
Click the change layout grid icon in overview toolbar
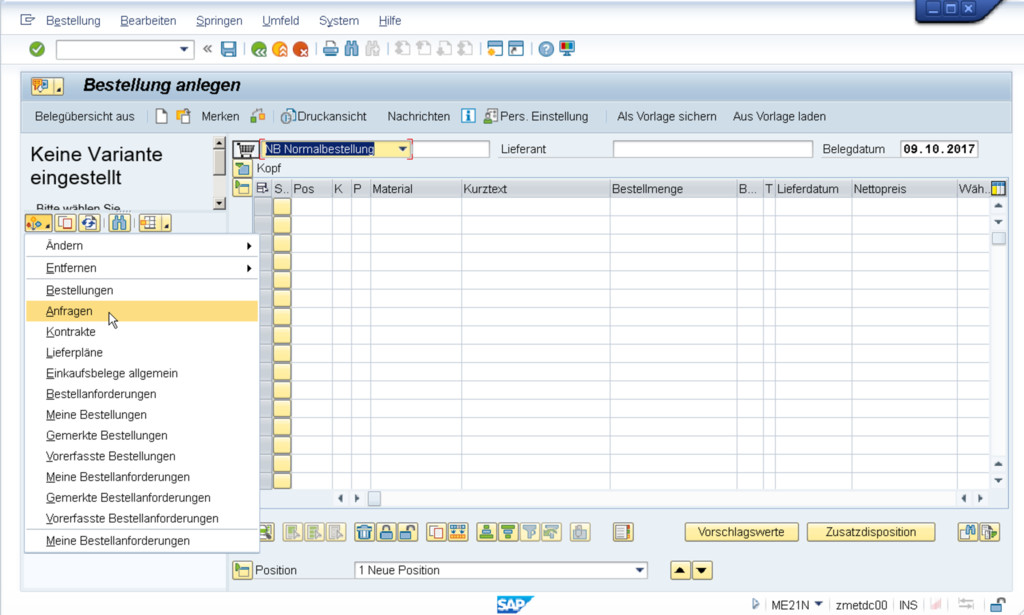pos(155,223)
